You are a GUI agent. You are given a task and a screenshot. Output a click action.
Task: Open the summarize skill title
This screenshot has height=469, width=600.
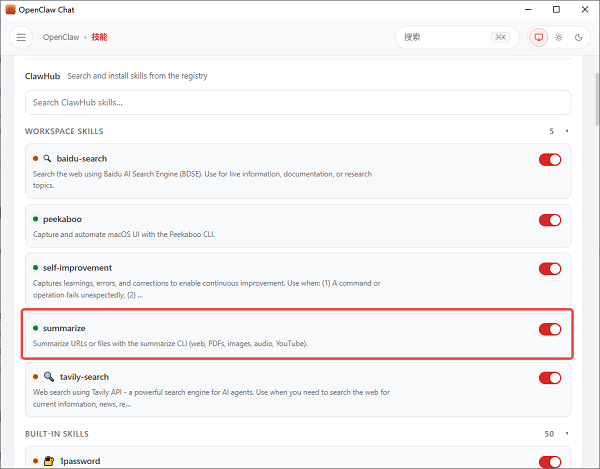[64, 328]
